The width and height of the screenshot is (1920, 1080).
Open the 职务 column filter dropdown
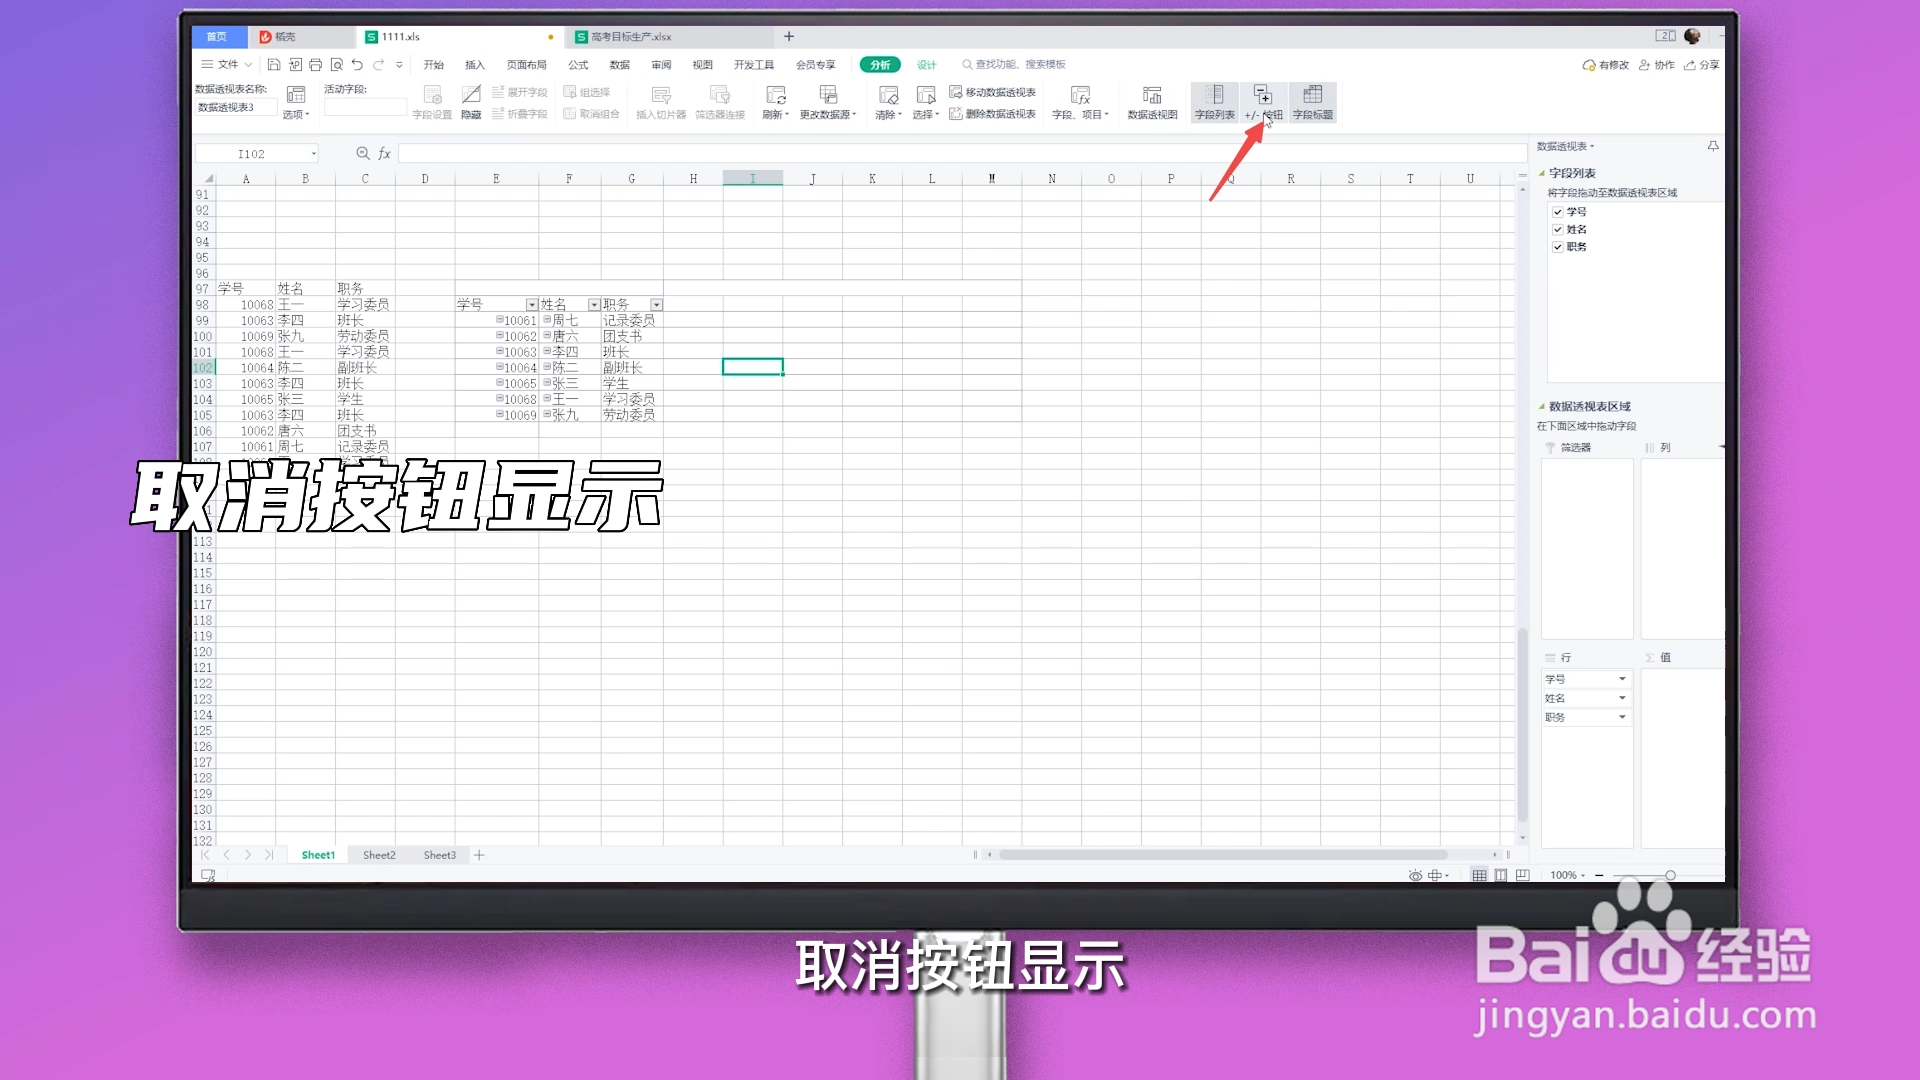pos(657,303)
